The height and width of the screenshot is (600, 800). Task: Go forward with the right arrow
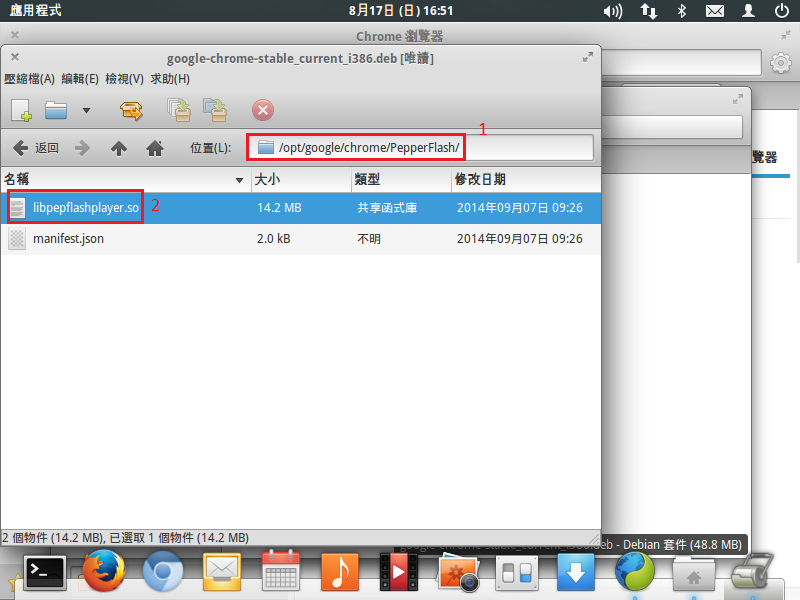tap(82, 148)
